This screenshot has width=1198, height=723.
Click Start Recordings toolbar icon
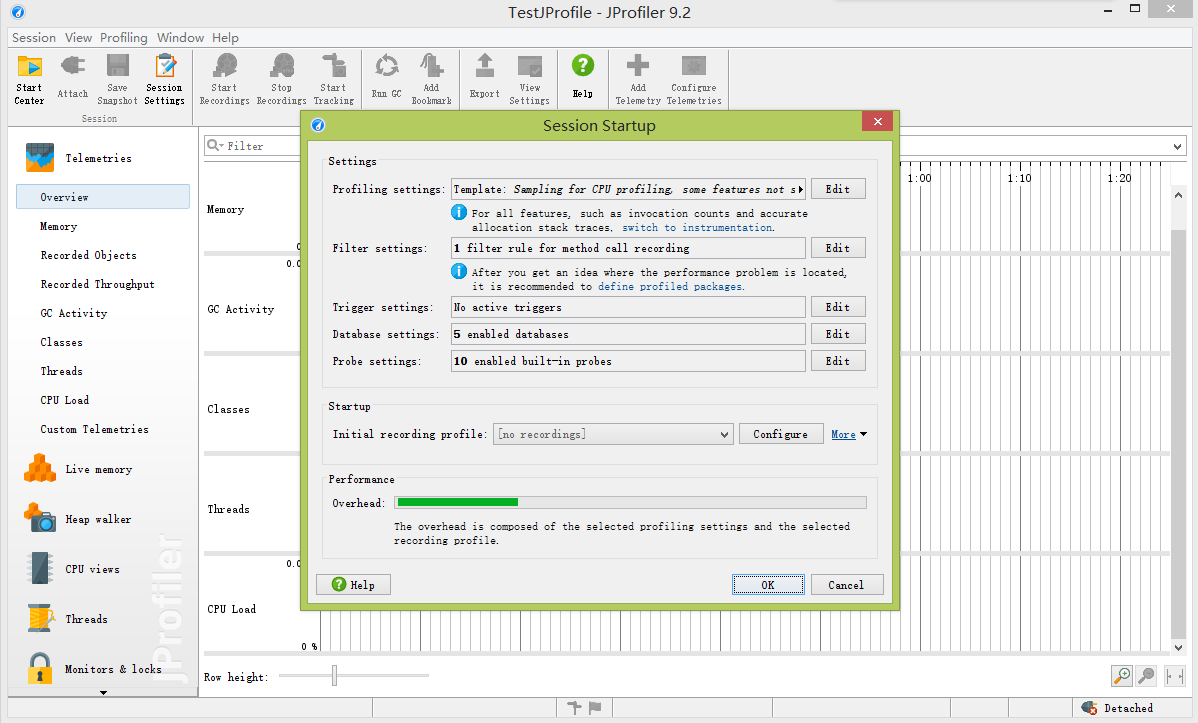point(224,79)
